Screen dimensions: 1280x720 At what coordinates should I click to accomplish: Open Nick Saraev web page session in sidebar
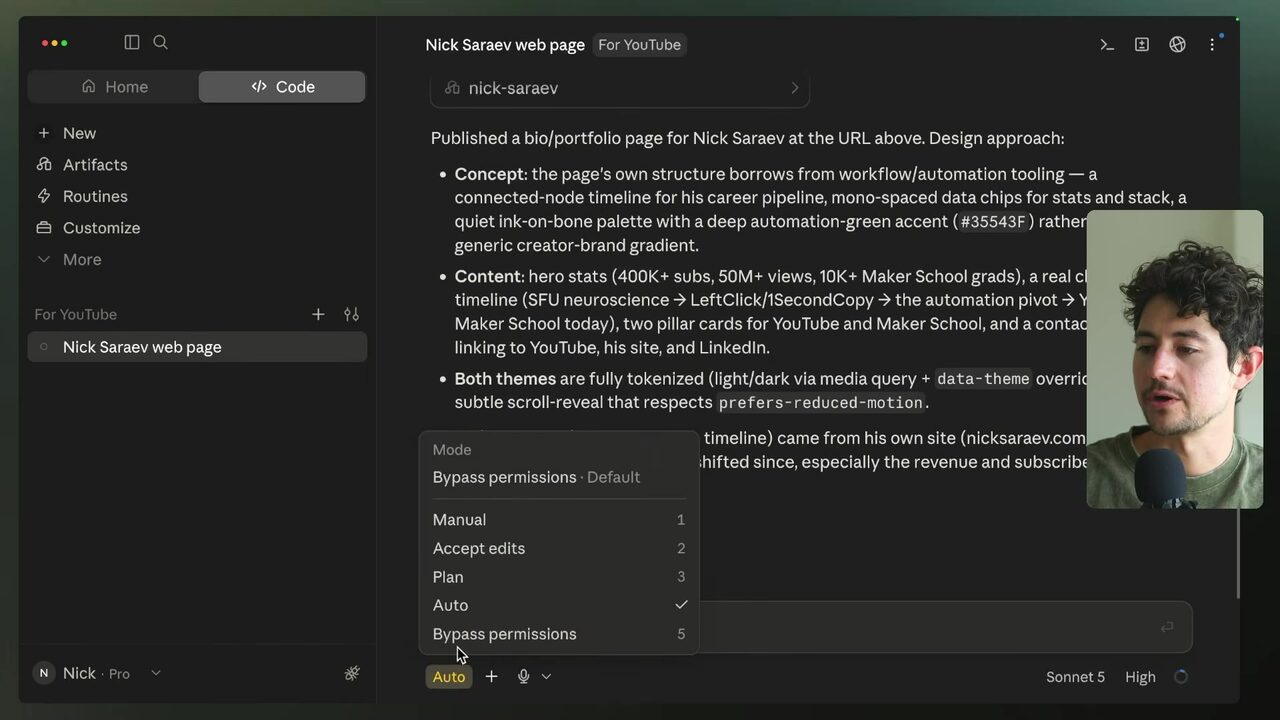pos(197,347)
